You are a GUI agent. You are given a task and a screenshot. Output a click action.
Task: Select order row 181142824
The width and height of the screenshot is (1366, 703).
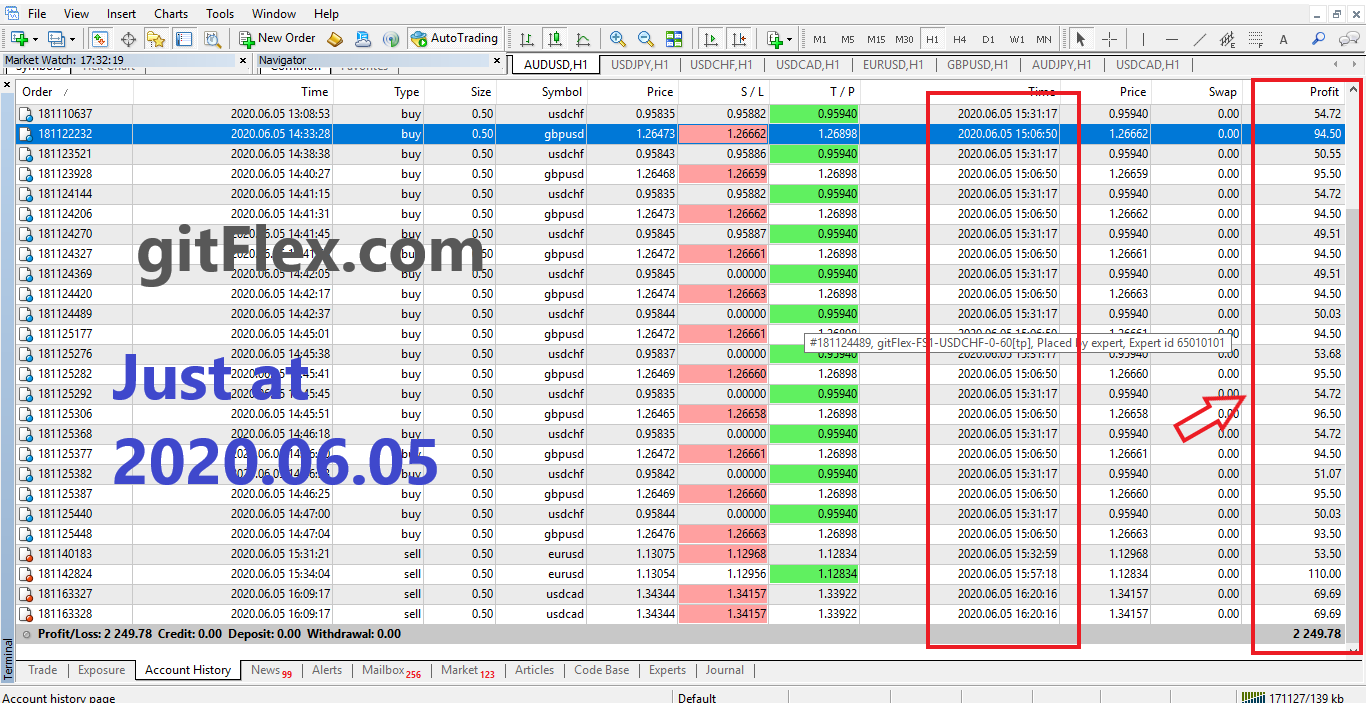click(x=680, y=573)
